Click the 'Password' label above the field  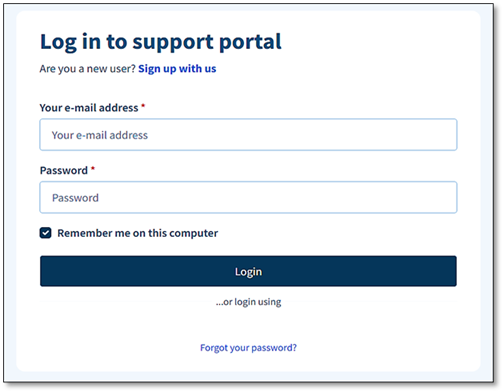[x=64, y=170]
